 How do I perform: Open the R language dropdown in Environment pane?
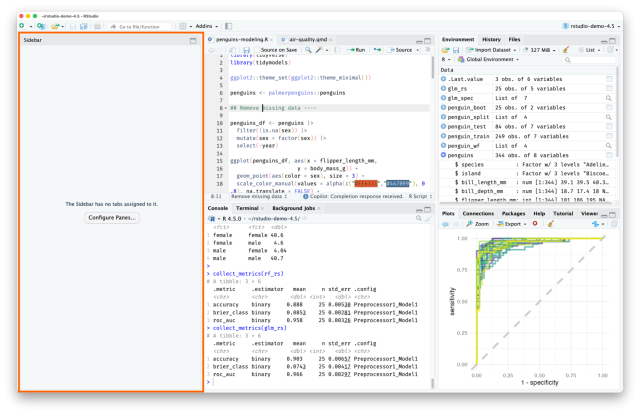446,60
